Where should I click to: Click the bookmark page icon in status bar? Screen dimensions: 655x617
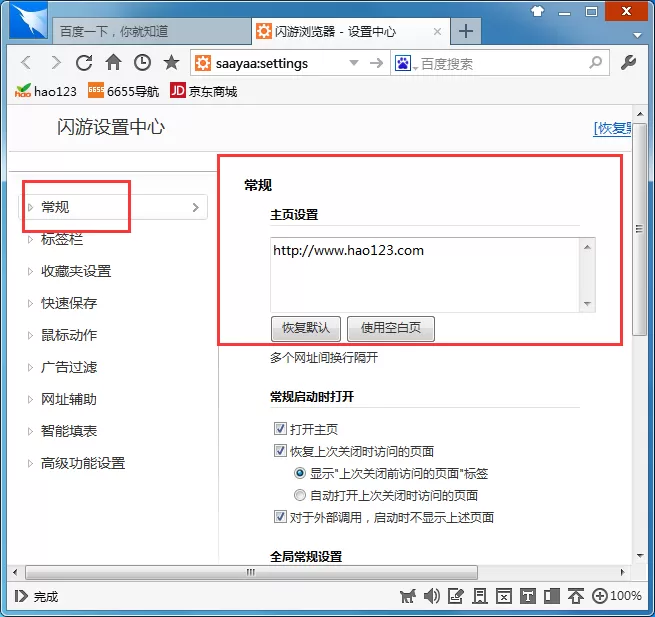point(480,596)
